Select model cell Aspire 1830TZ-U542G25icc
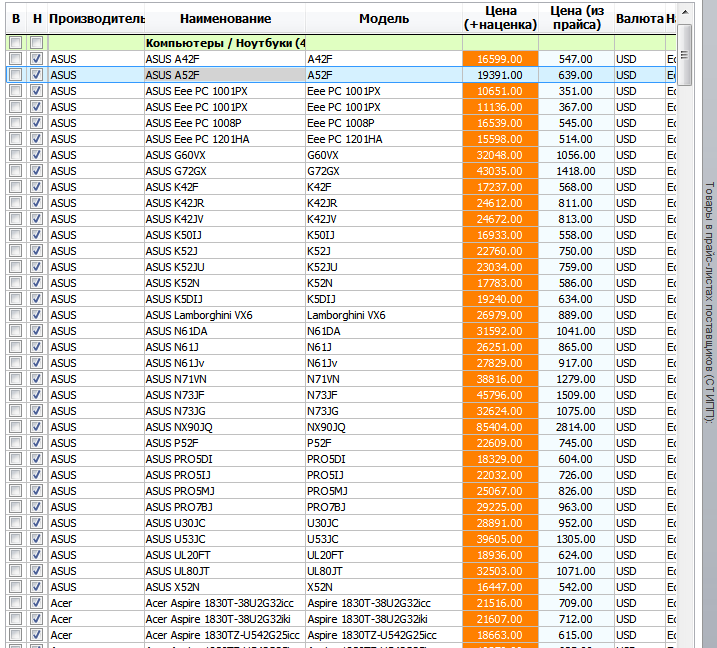 pos(384,635)
